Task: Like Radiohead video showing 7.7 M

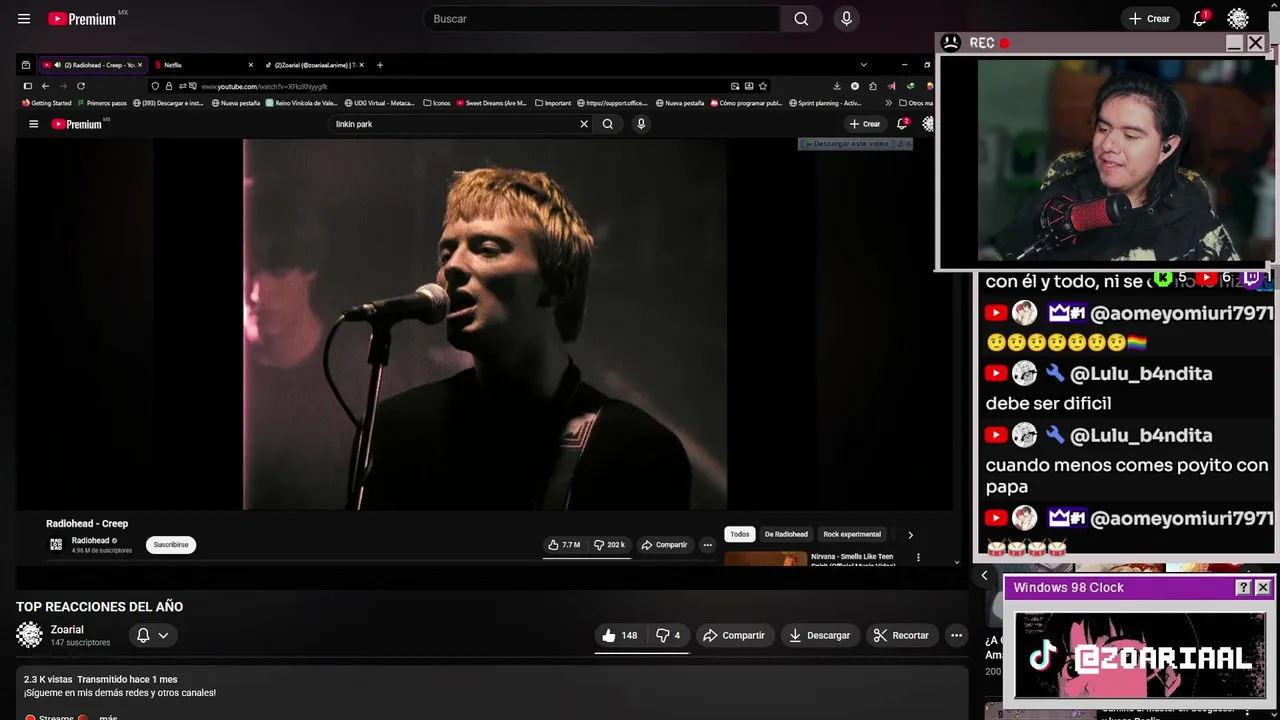Action: [564, 545]
